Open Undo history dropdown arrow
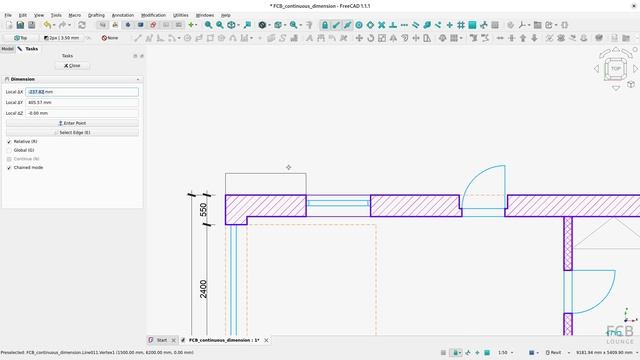 (54, 25)
